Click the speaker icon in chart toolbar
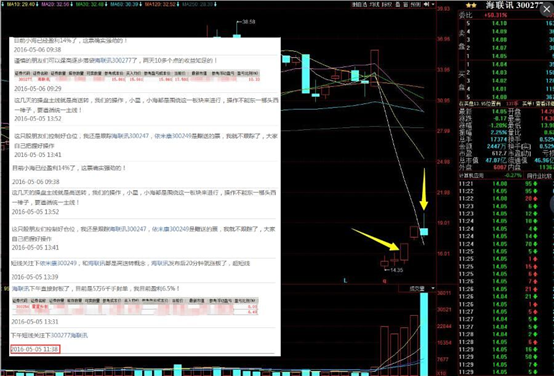 [x=426, y=5]
